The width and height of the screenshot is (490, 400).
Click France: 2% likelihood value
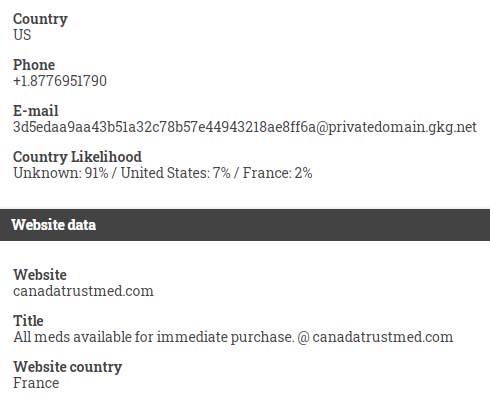point(277,173)
